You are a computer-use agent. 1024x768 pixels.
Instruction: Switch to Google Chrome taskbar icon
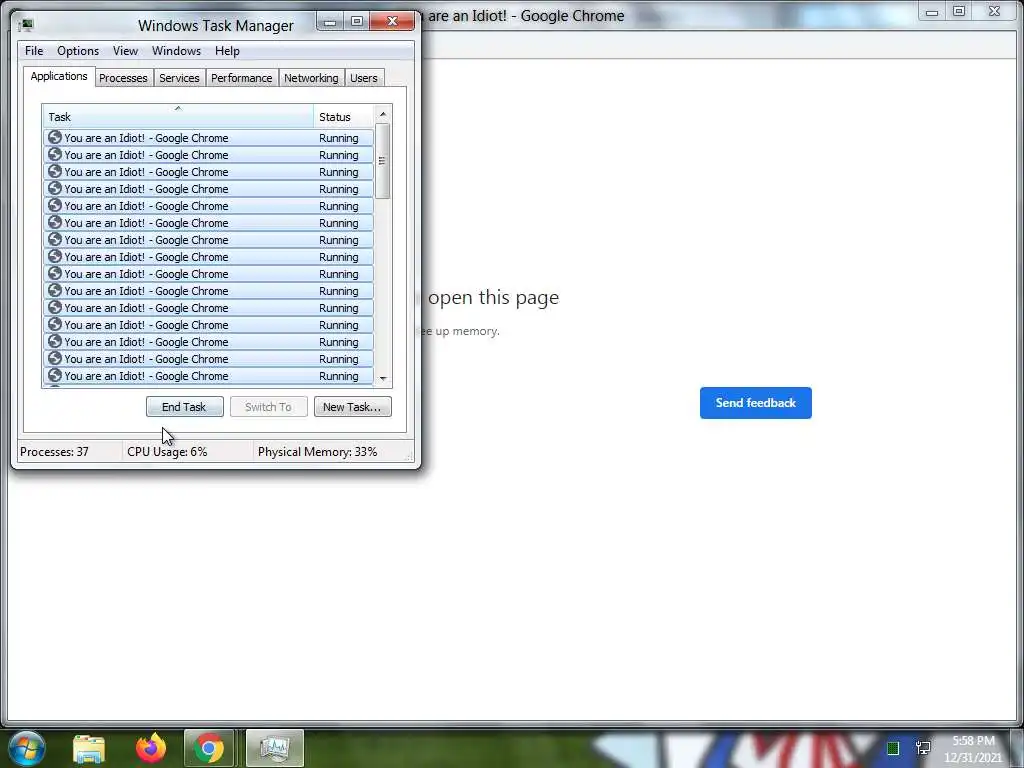(x=208, y=748)
